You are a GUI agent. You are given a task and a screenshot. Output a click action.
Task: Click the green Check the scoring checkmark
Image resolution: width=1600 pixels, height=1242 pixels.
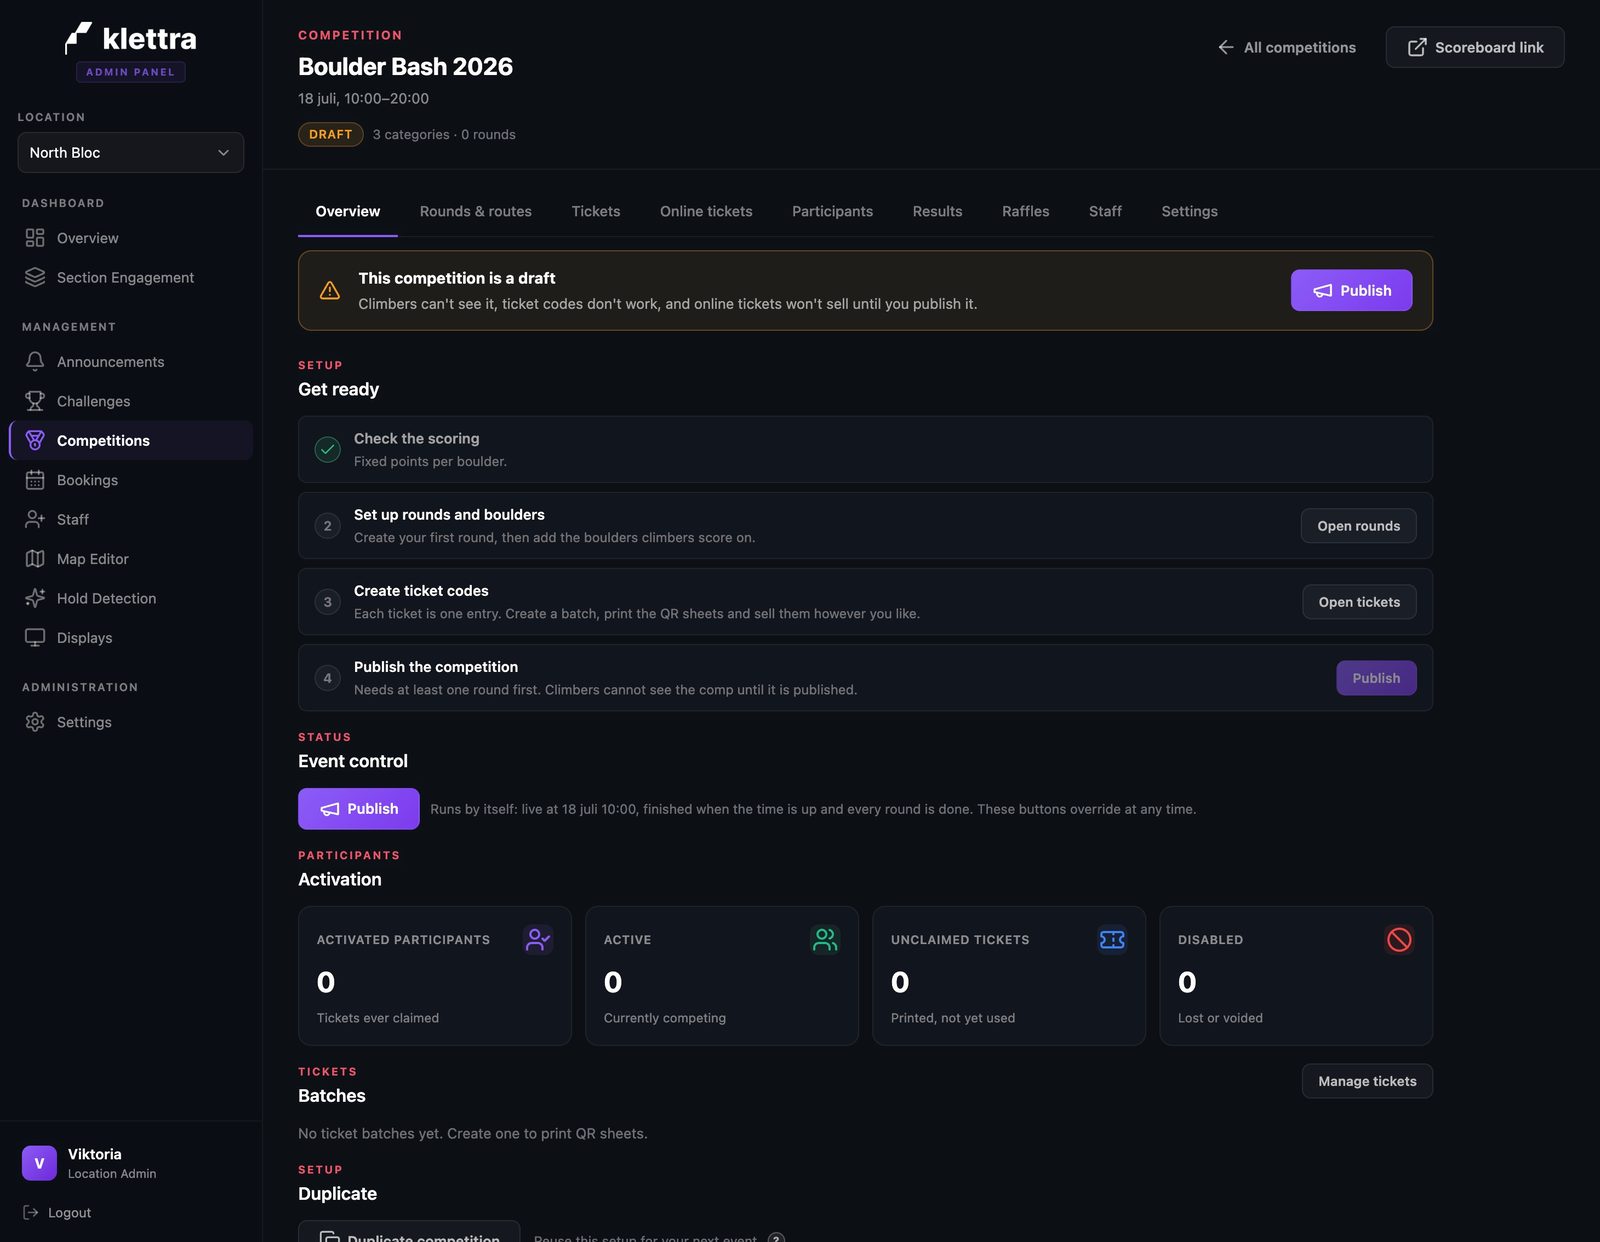coord(328,450)
